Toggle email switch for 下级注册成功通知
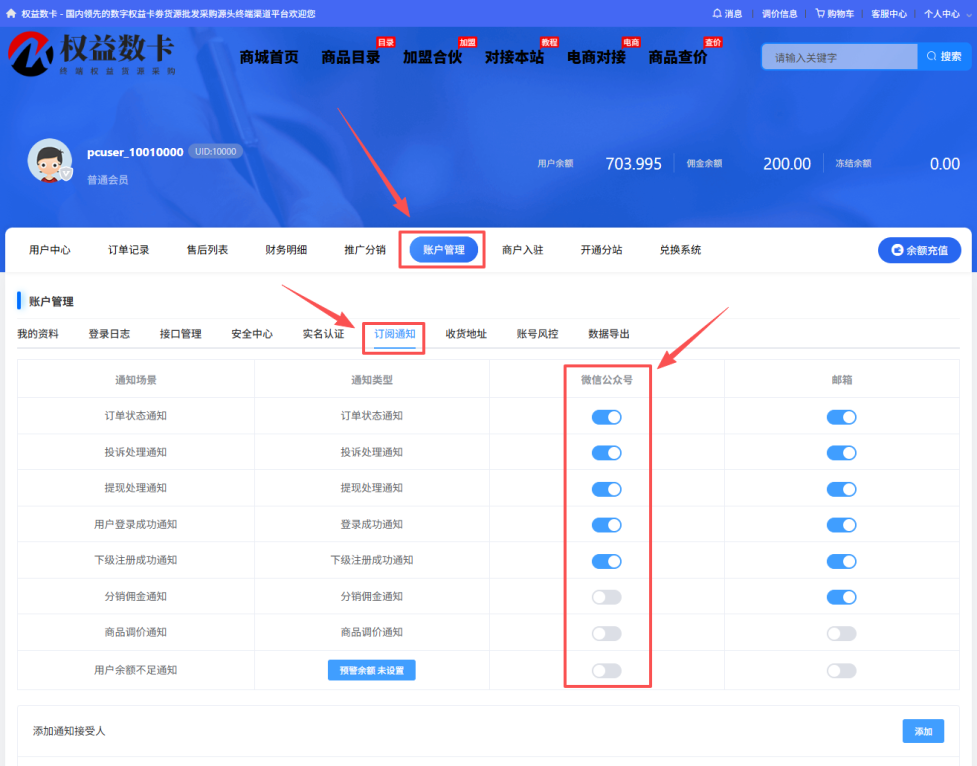Viewport: 977px width, 766px height. (841, 562)
